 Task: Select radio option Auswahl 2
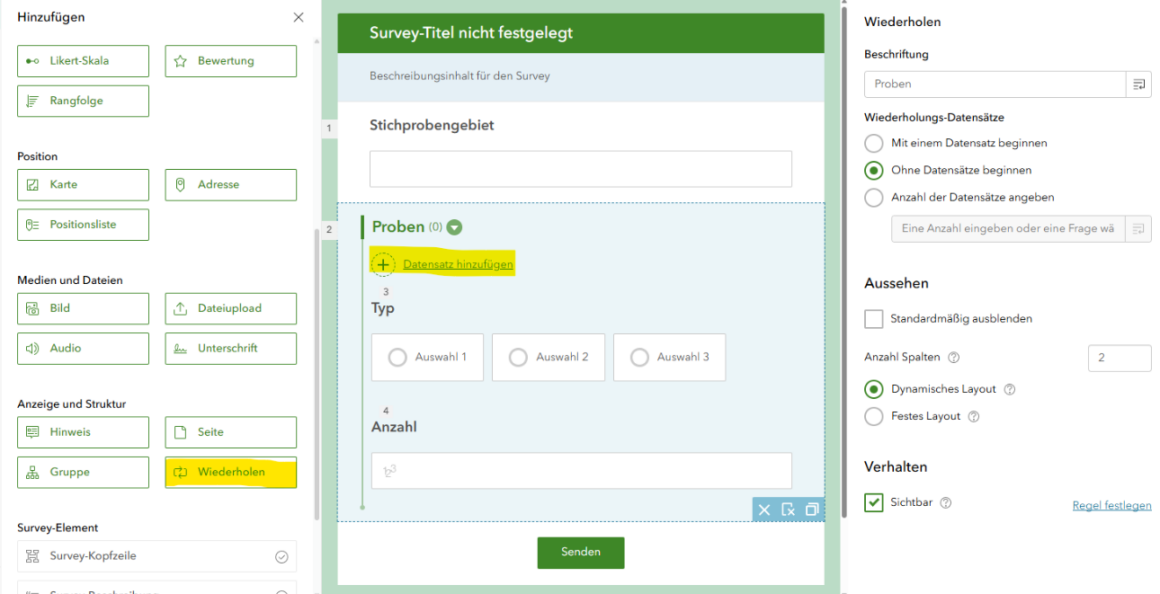[x=548, y=357]
